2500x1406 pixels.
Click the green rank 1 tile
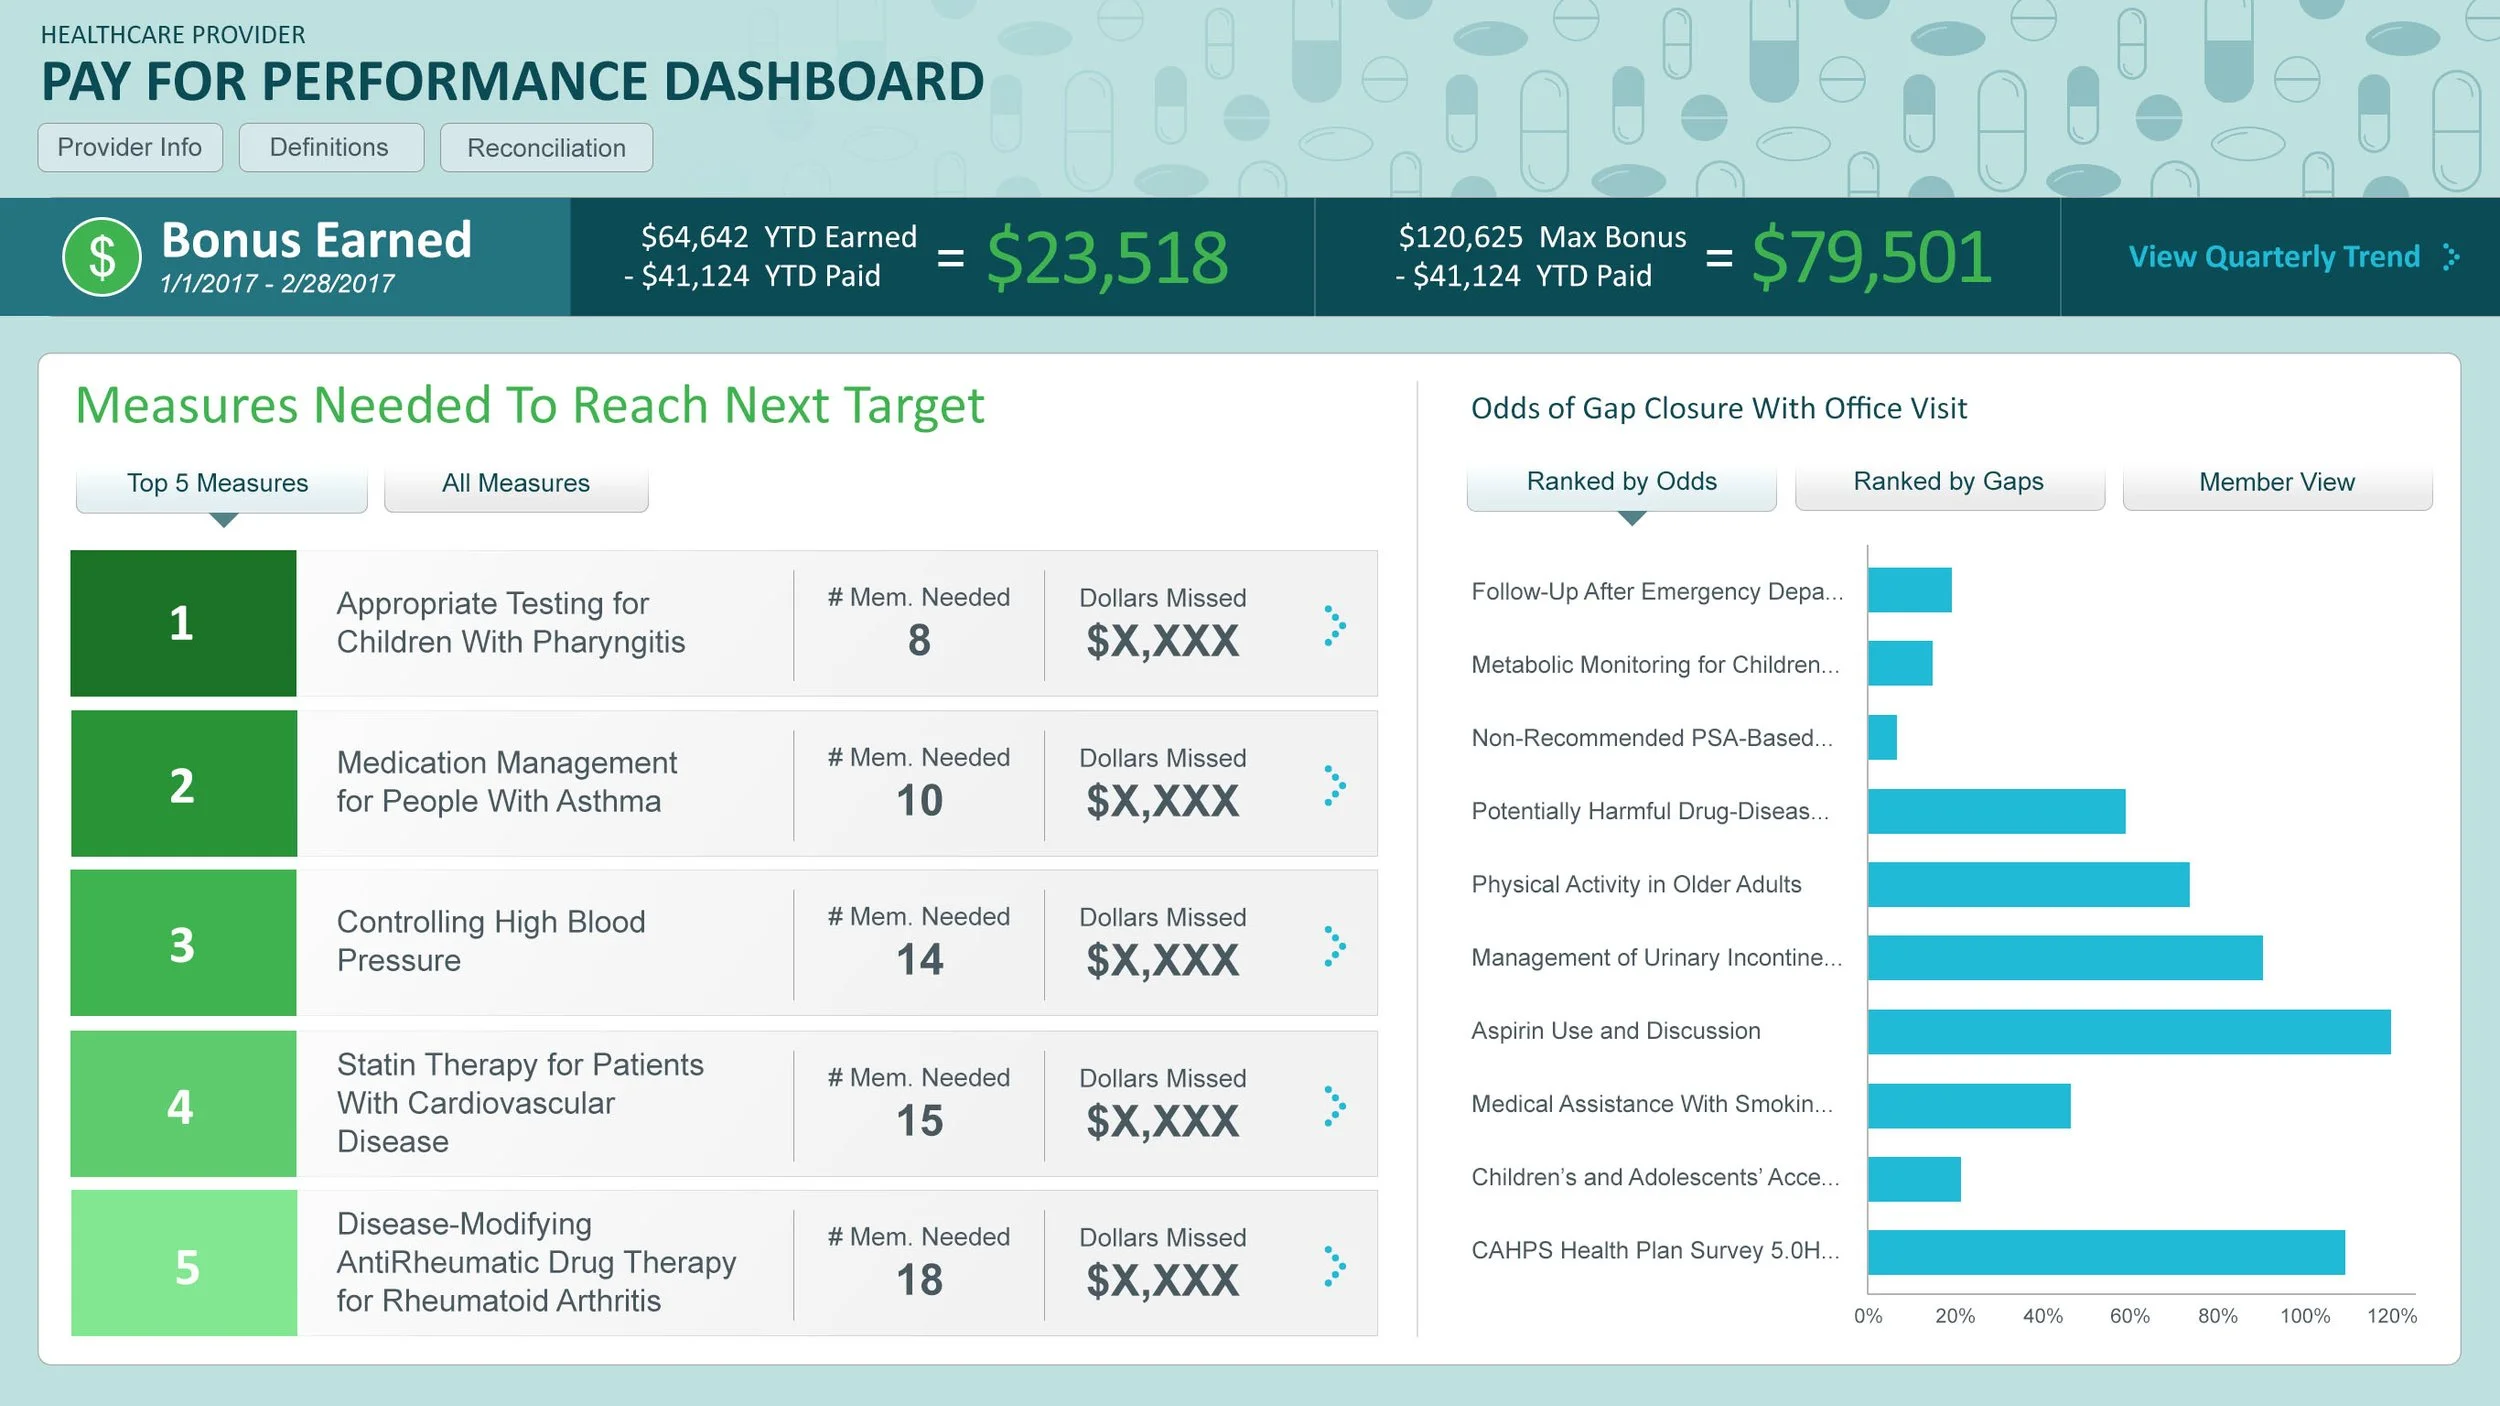[x=183, y=623]
